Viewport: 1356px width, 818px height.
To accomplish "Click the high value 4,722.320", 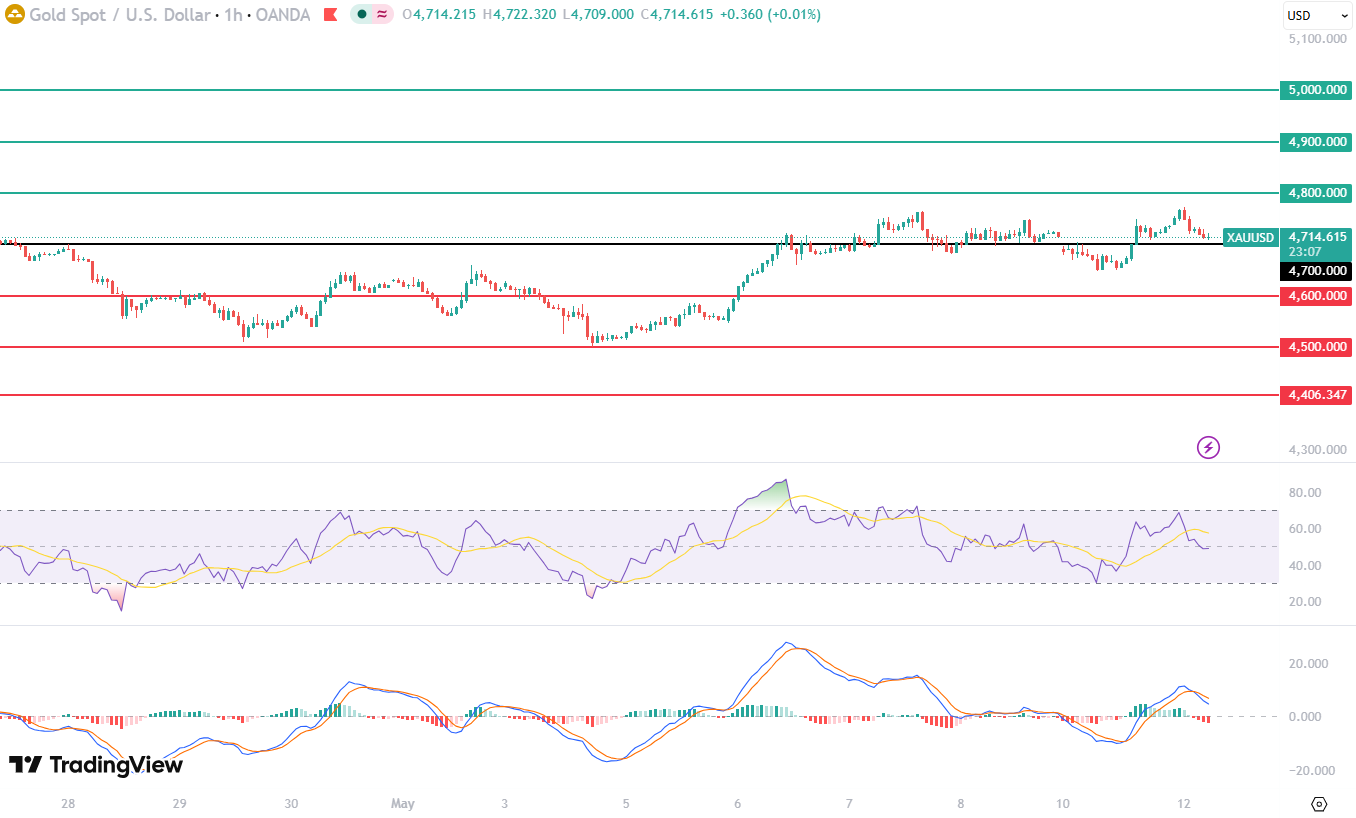I will coord(525,15).
